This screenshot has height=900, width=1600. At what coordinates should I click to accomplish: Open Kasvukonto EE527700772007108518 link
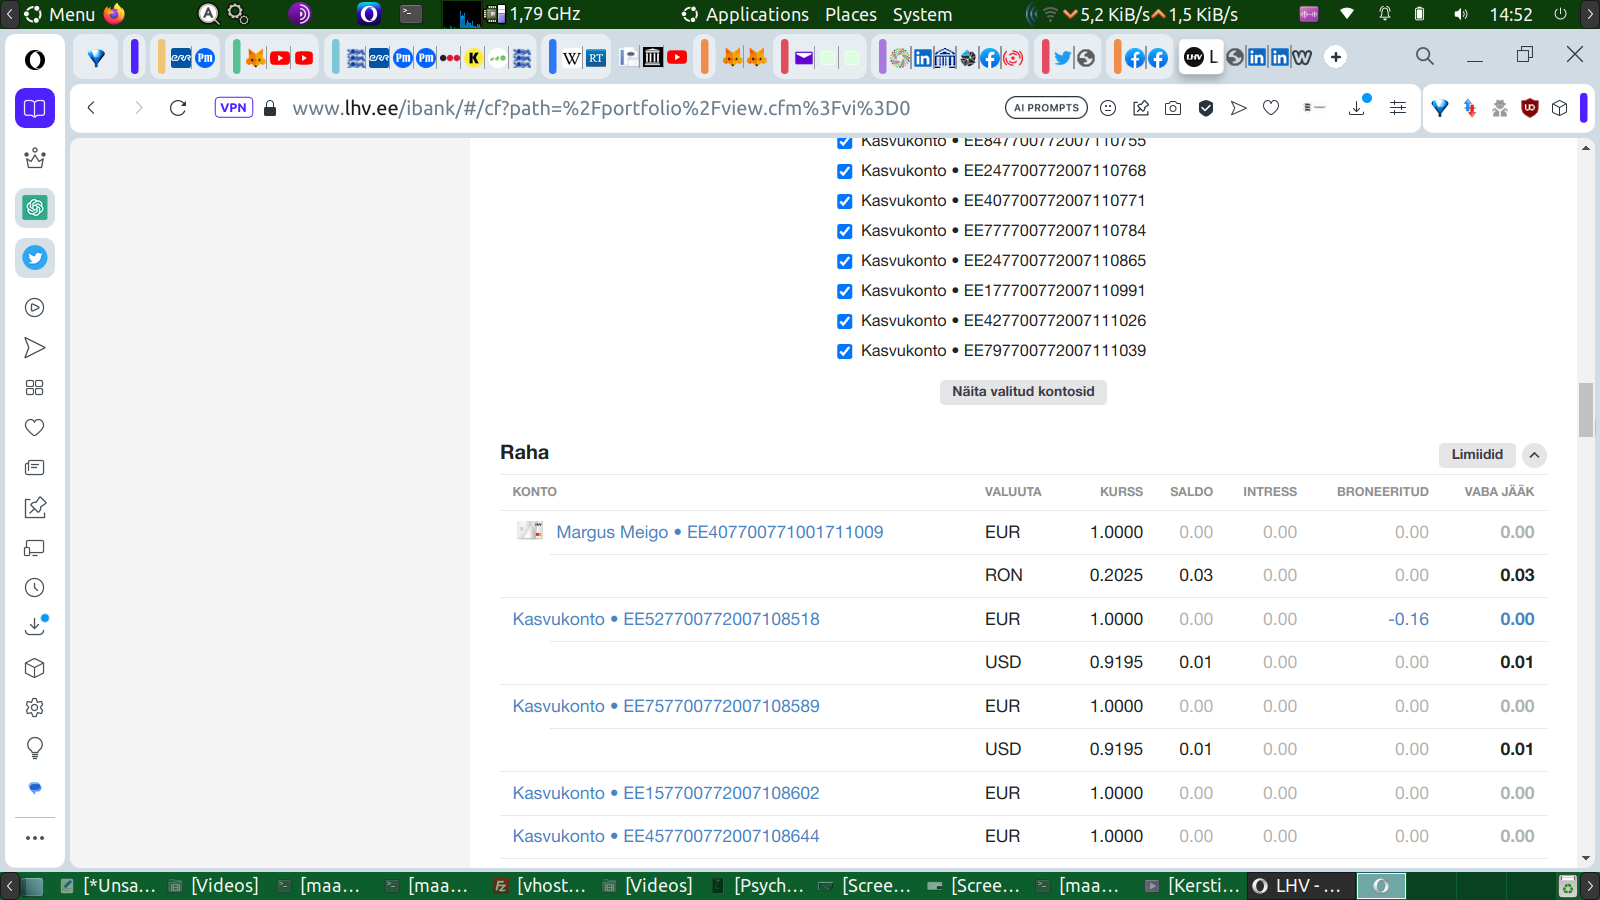point(666,619)
